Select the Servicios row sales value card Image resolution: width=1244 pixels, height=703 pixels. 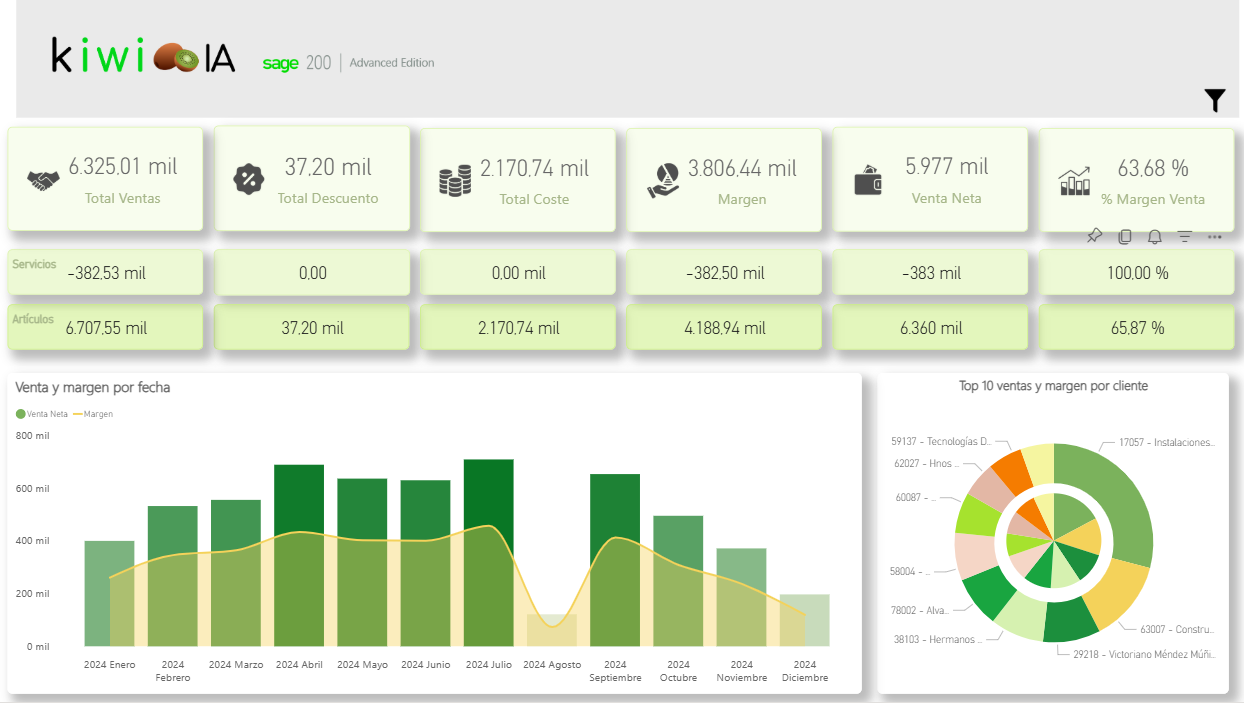coord(106,273)
